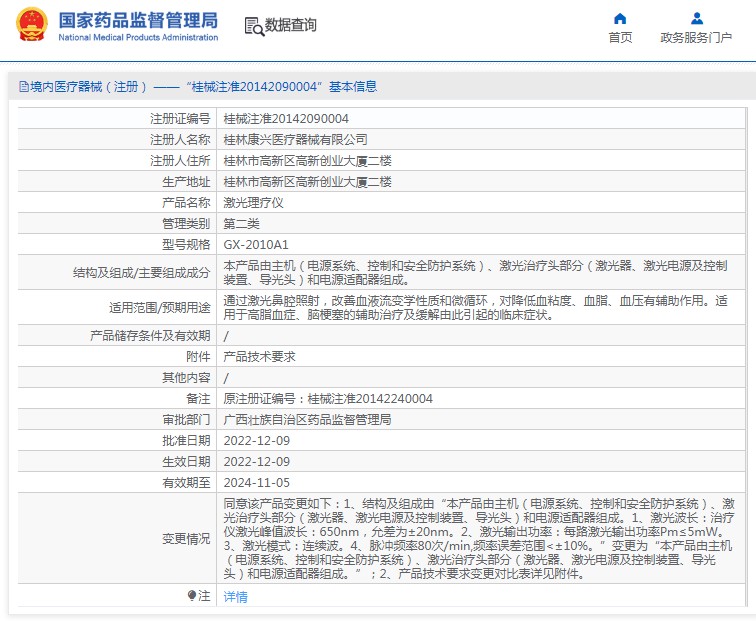Click the 型号规格 label

[186, 245]
